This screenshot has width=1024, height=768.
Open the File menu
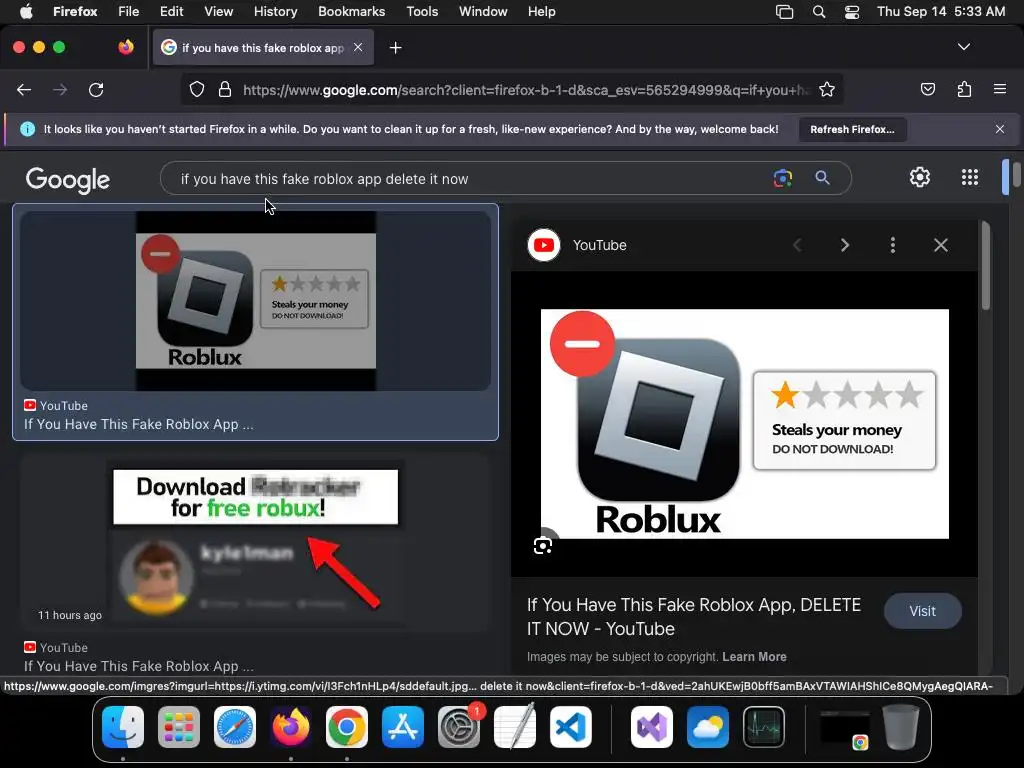129,11
